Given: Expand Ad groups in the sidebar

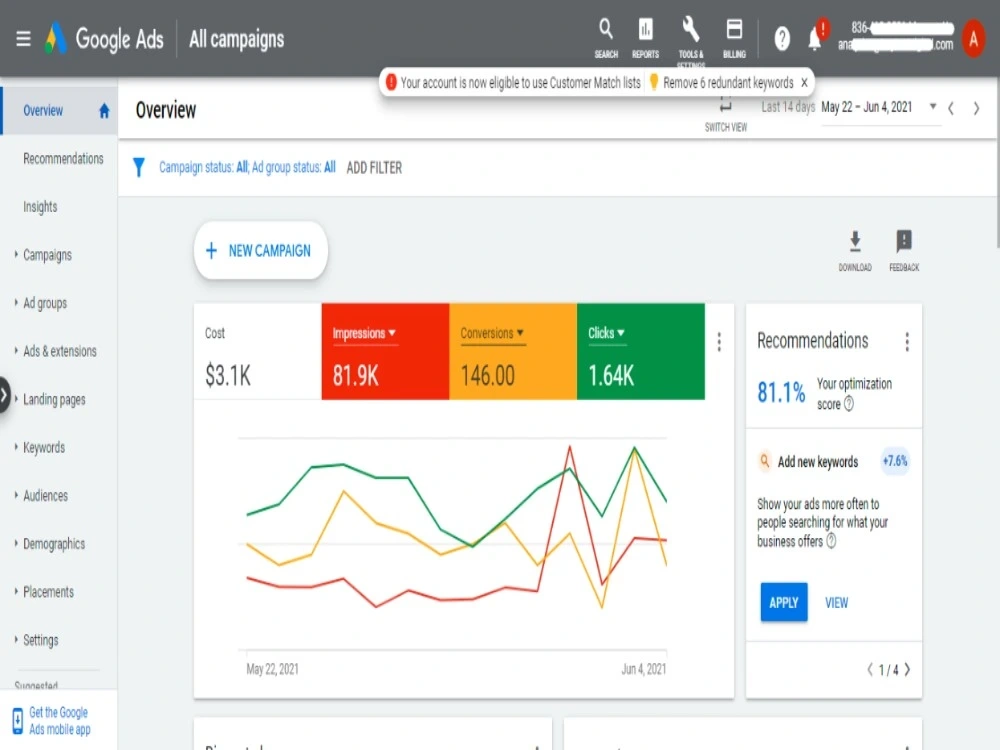Looking at the screenshot, I should (x=16, y=302).
